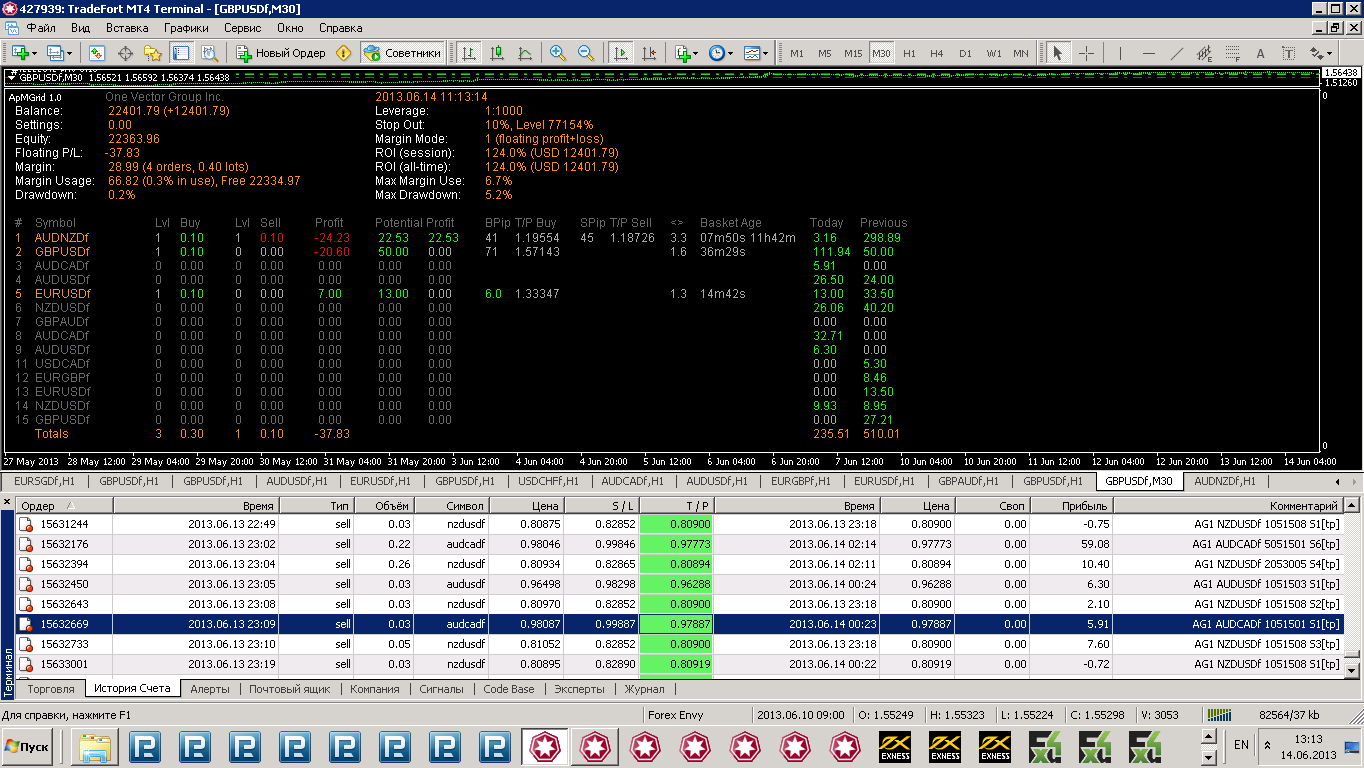Switch timeframe to D1
The image size is (1364, 768).
965,53
